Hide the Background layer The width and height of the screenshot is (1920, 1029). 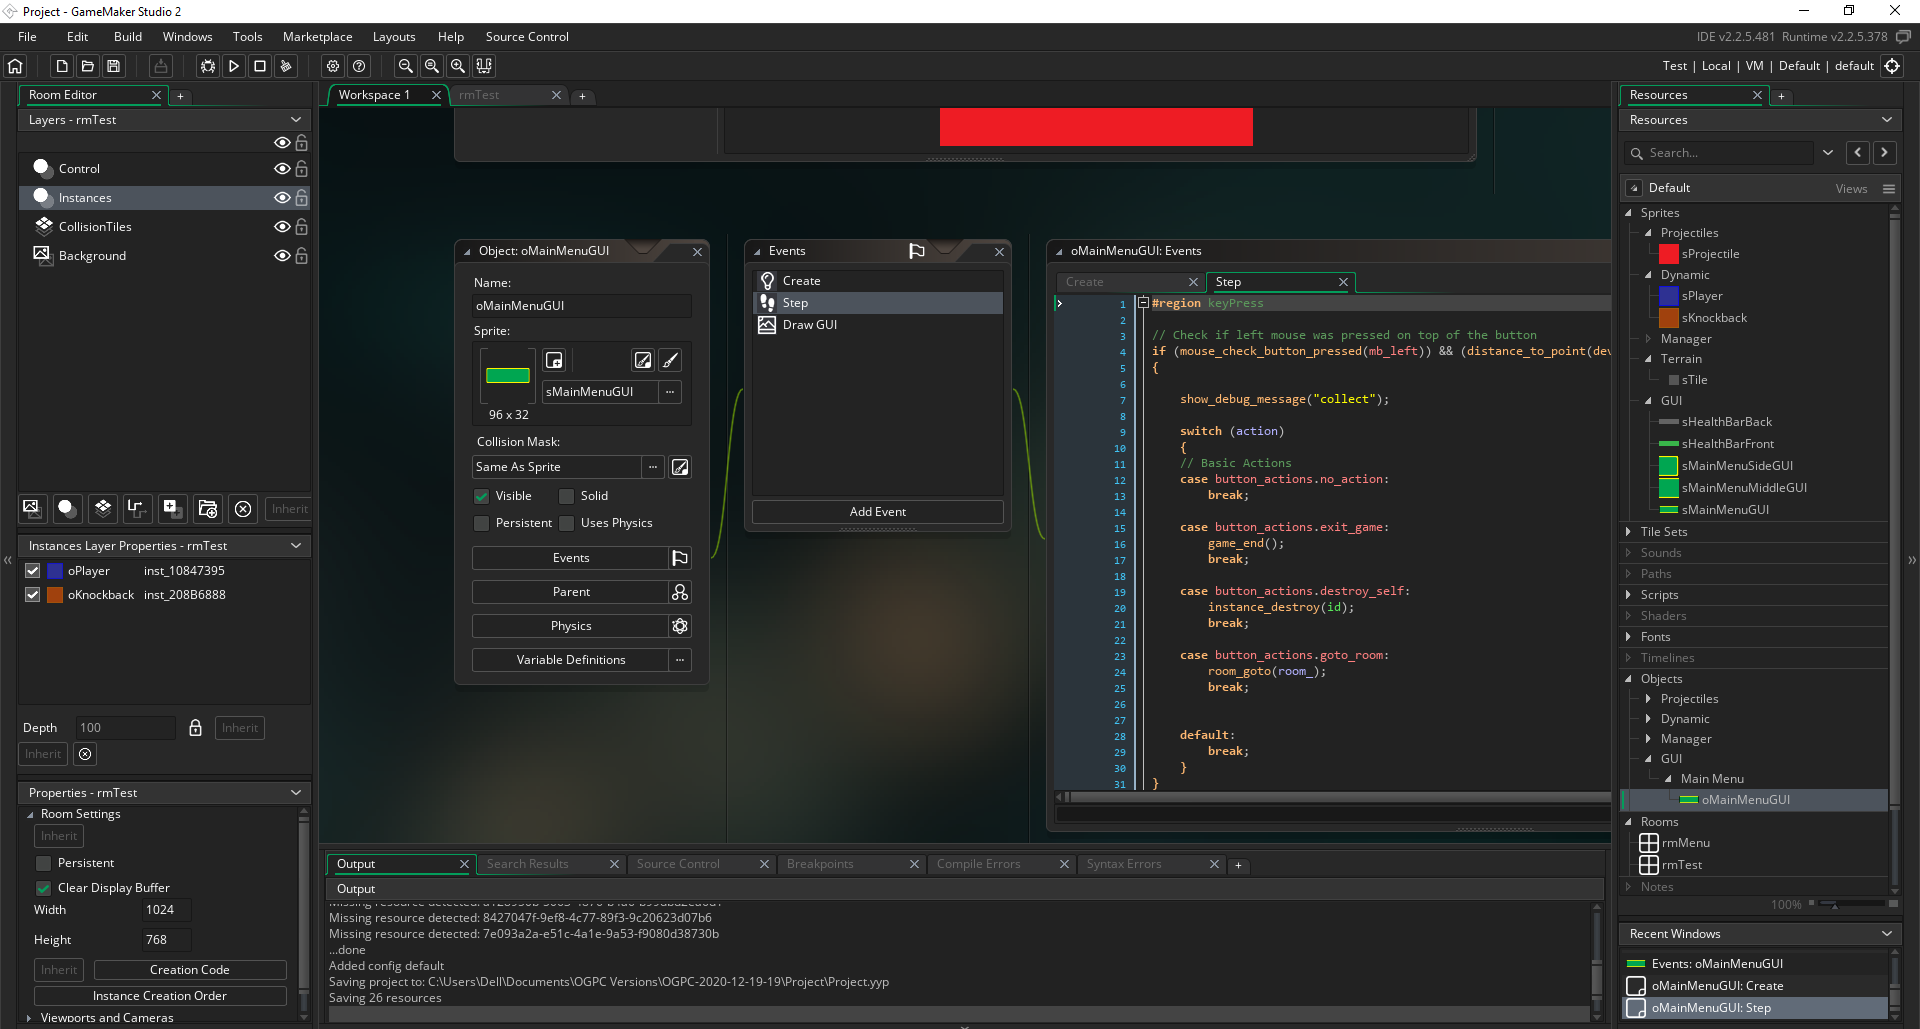pos(282,256)
